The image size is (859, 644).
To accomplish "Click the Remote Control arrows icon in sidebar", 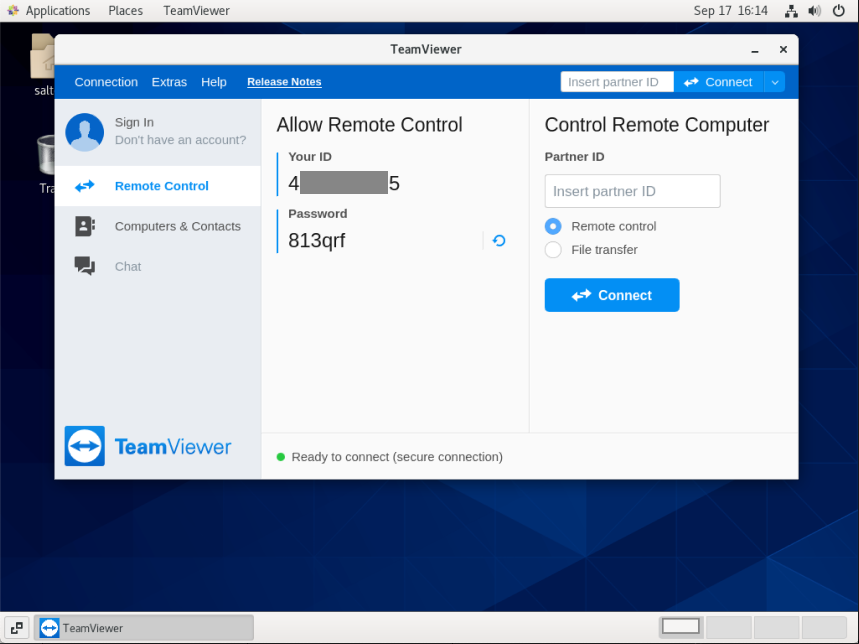I will [x=84, y=186].
